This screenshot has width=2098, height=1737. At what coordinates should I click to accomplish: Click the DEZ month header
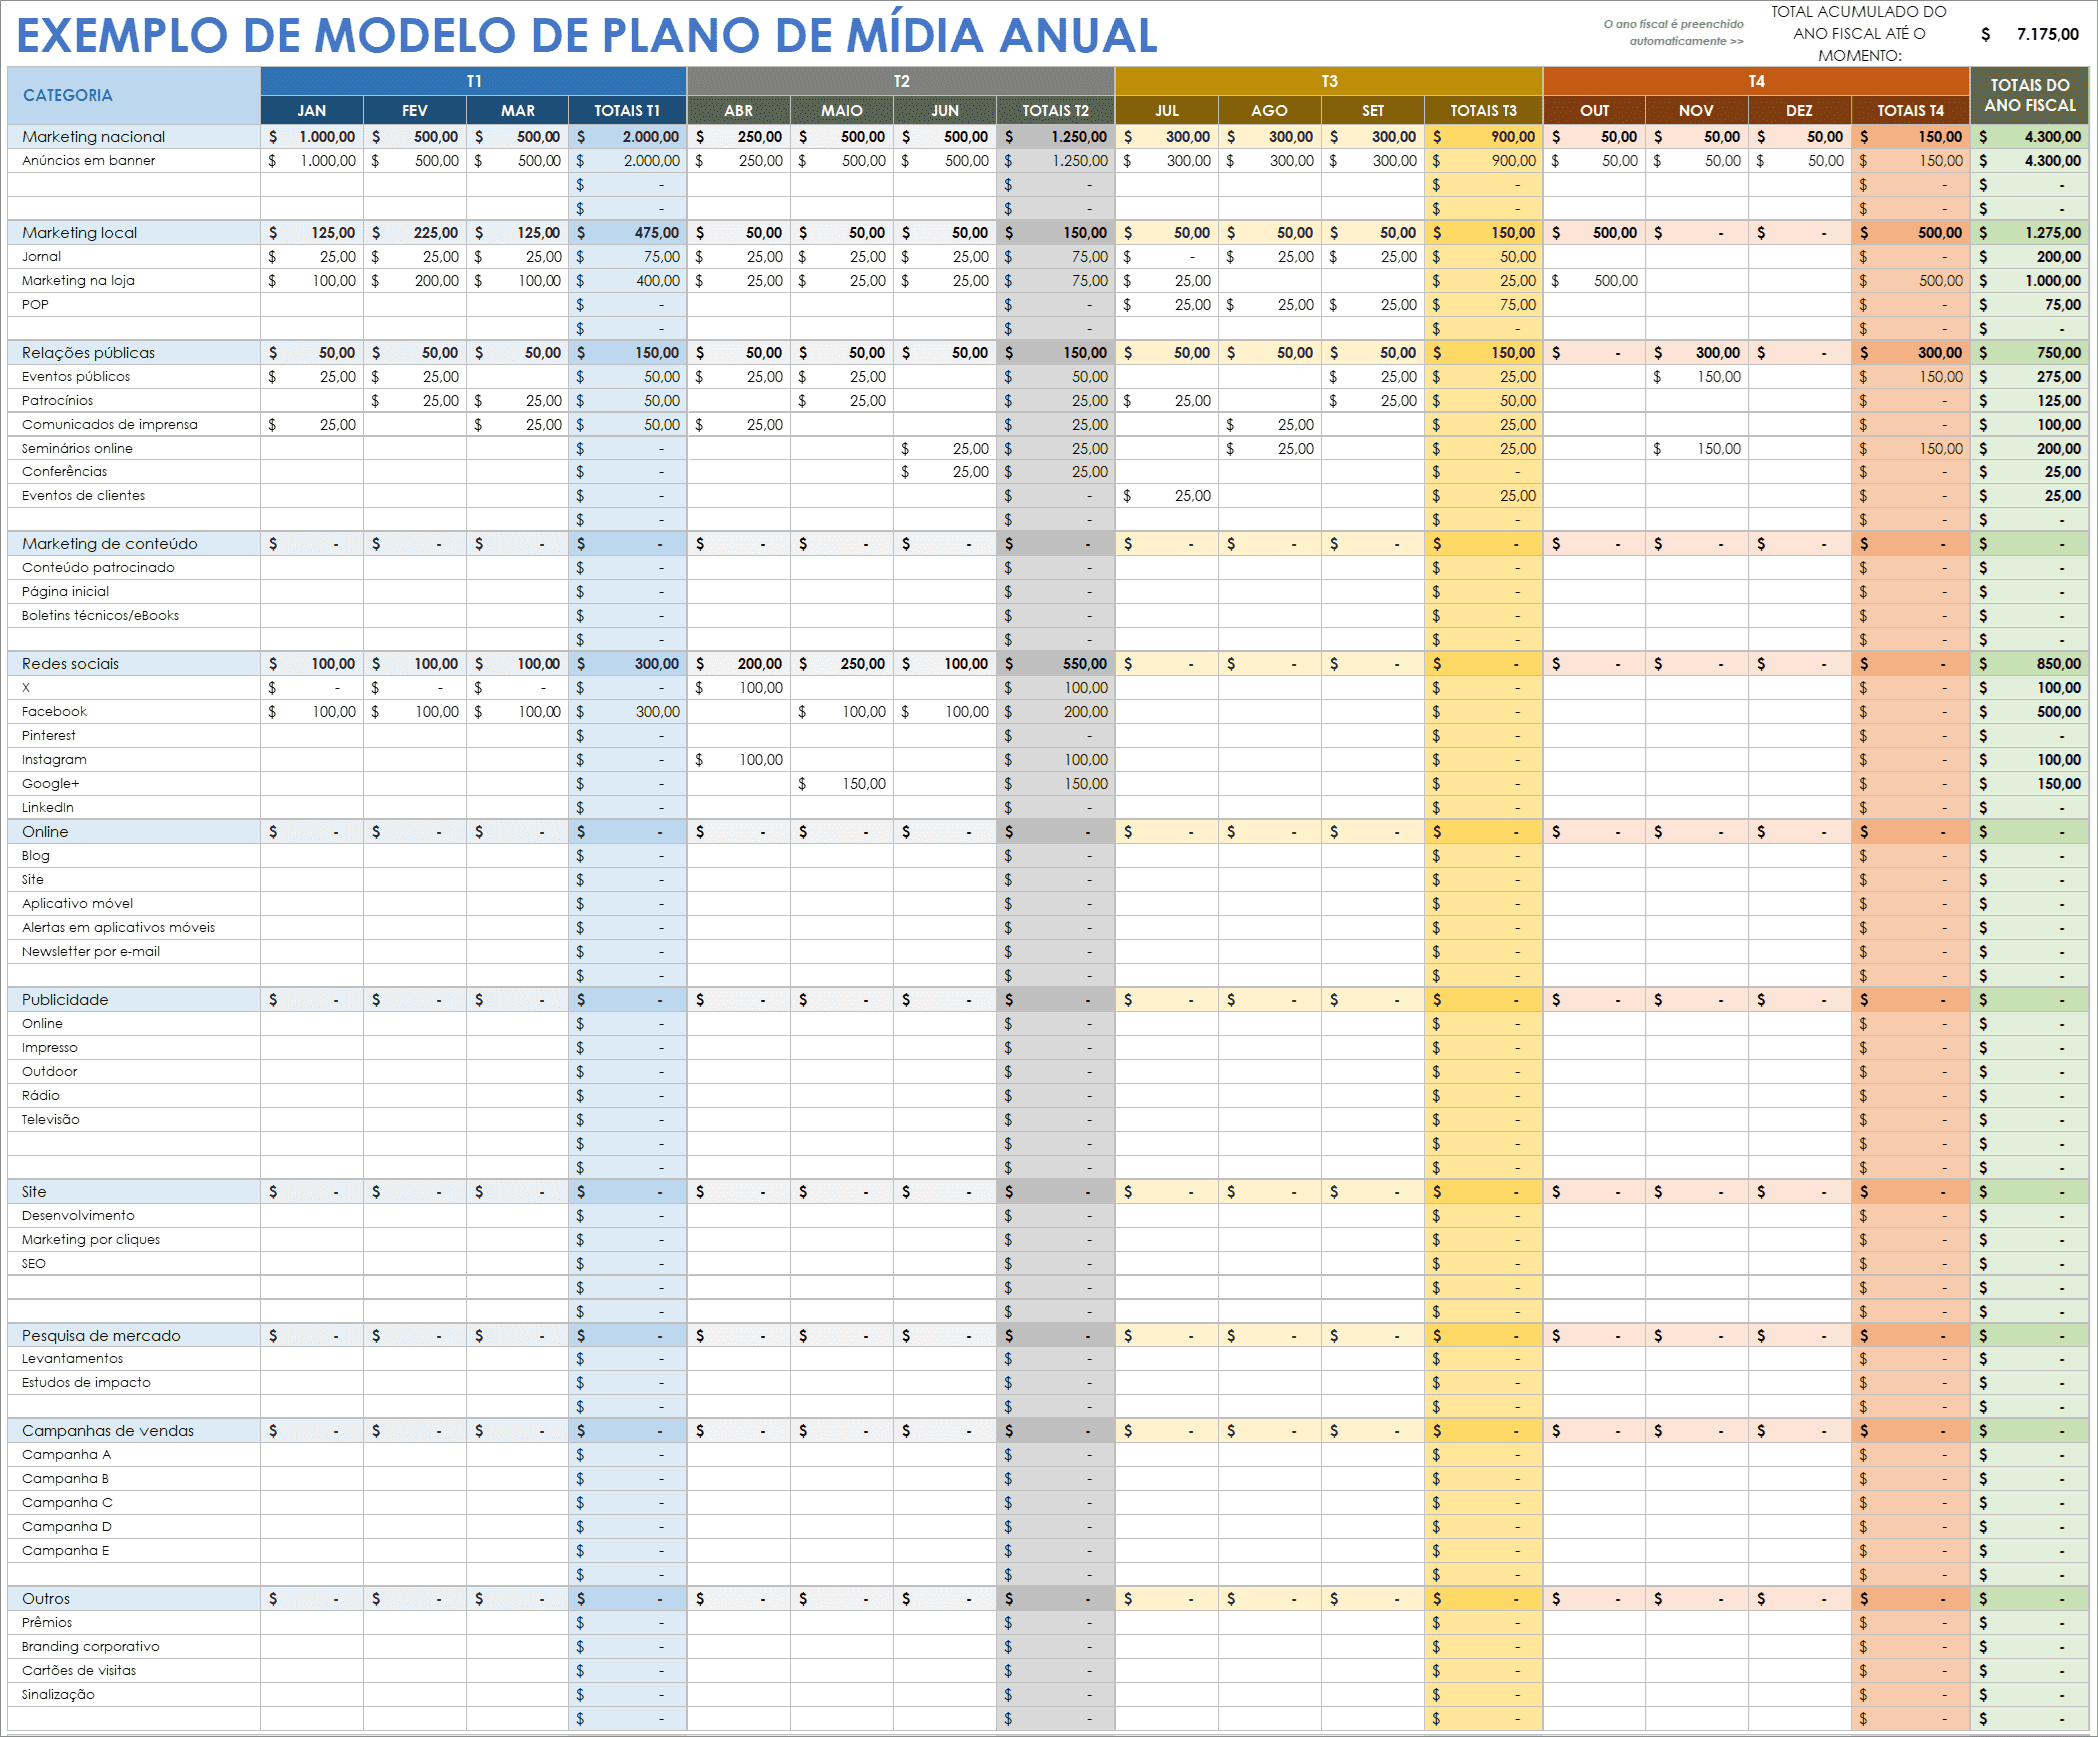point(1800,110)
